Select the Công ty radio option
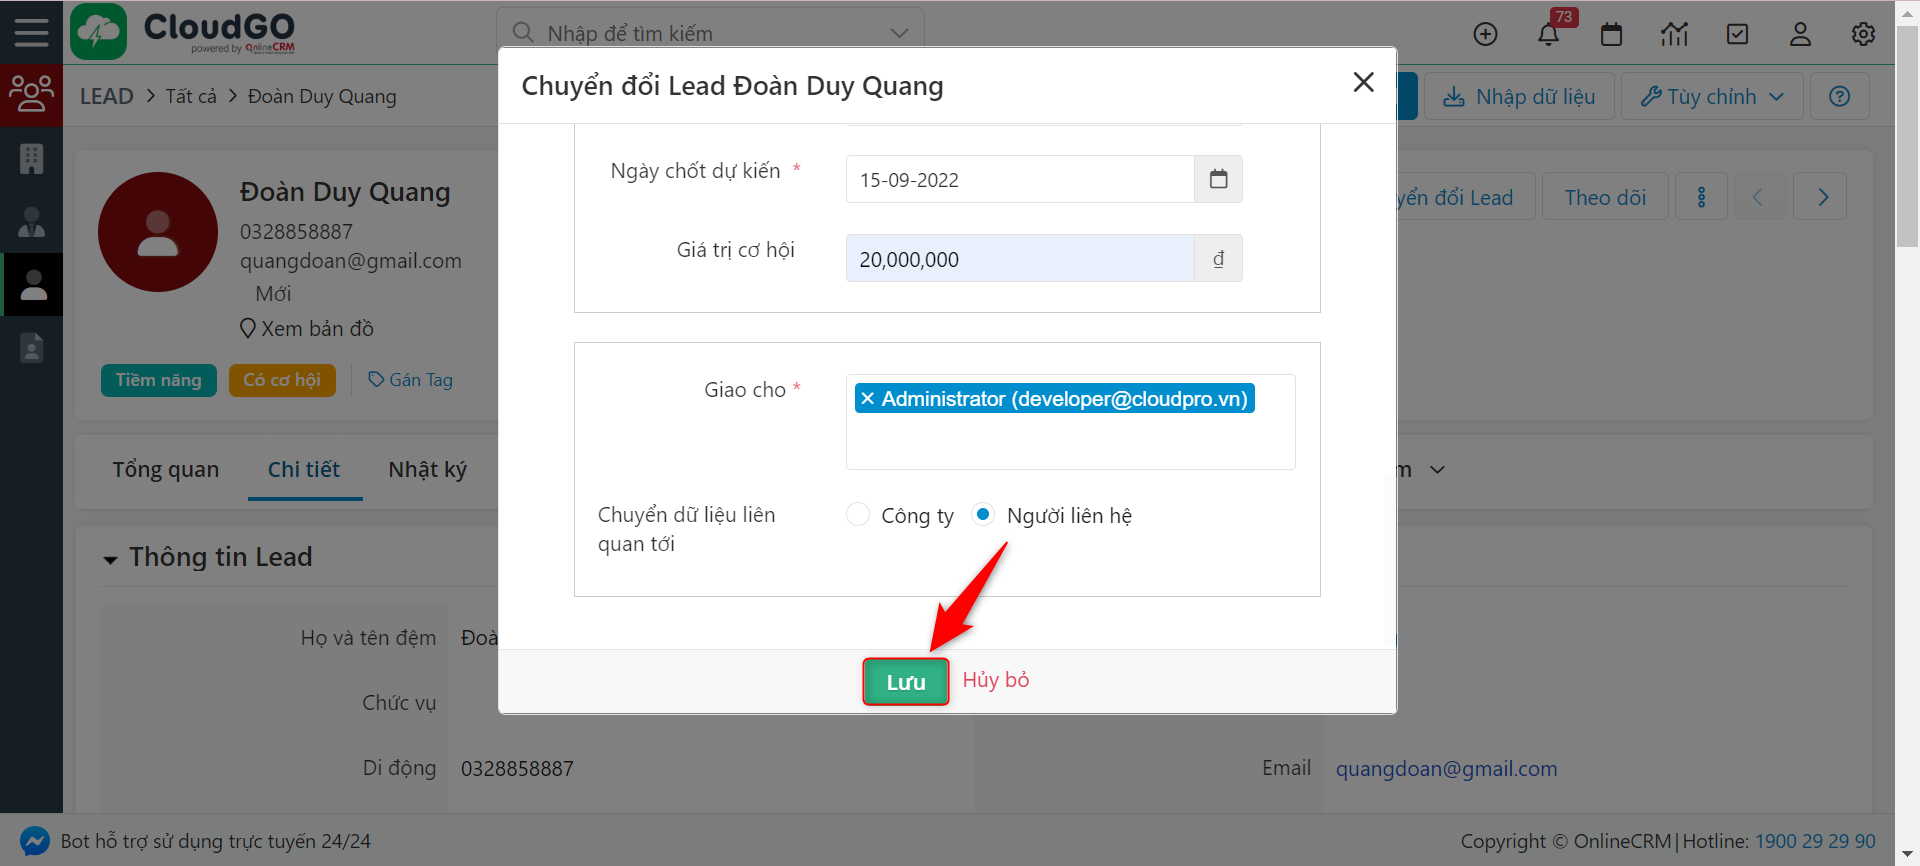Viewport: 1920px width, 866px height. (858, 515)
